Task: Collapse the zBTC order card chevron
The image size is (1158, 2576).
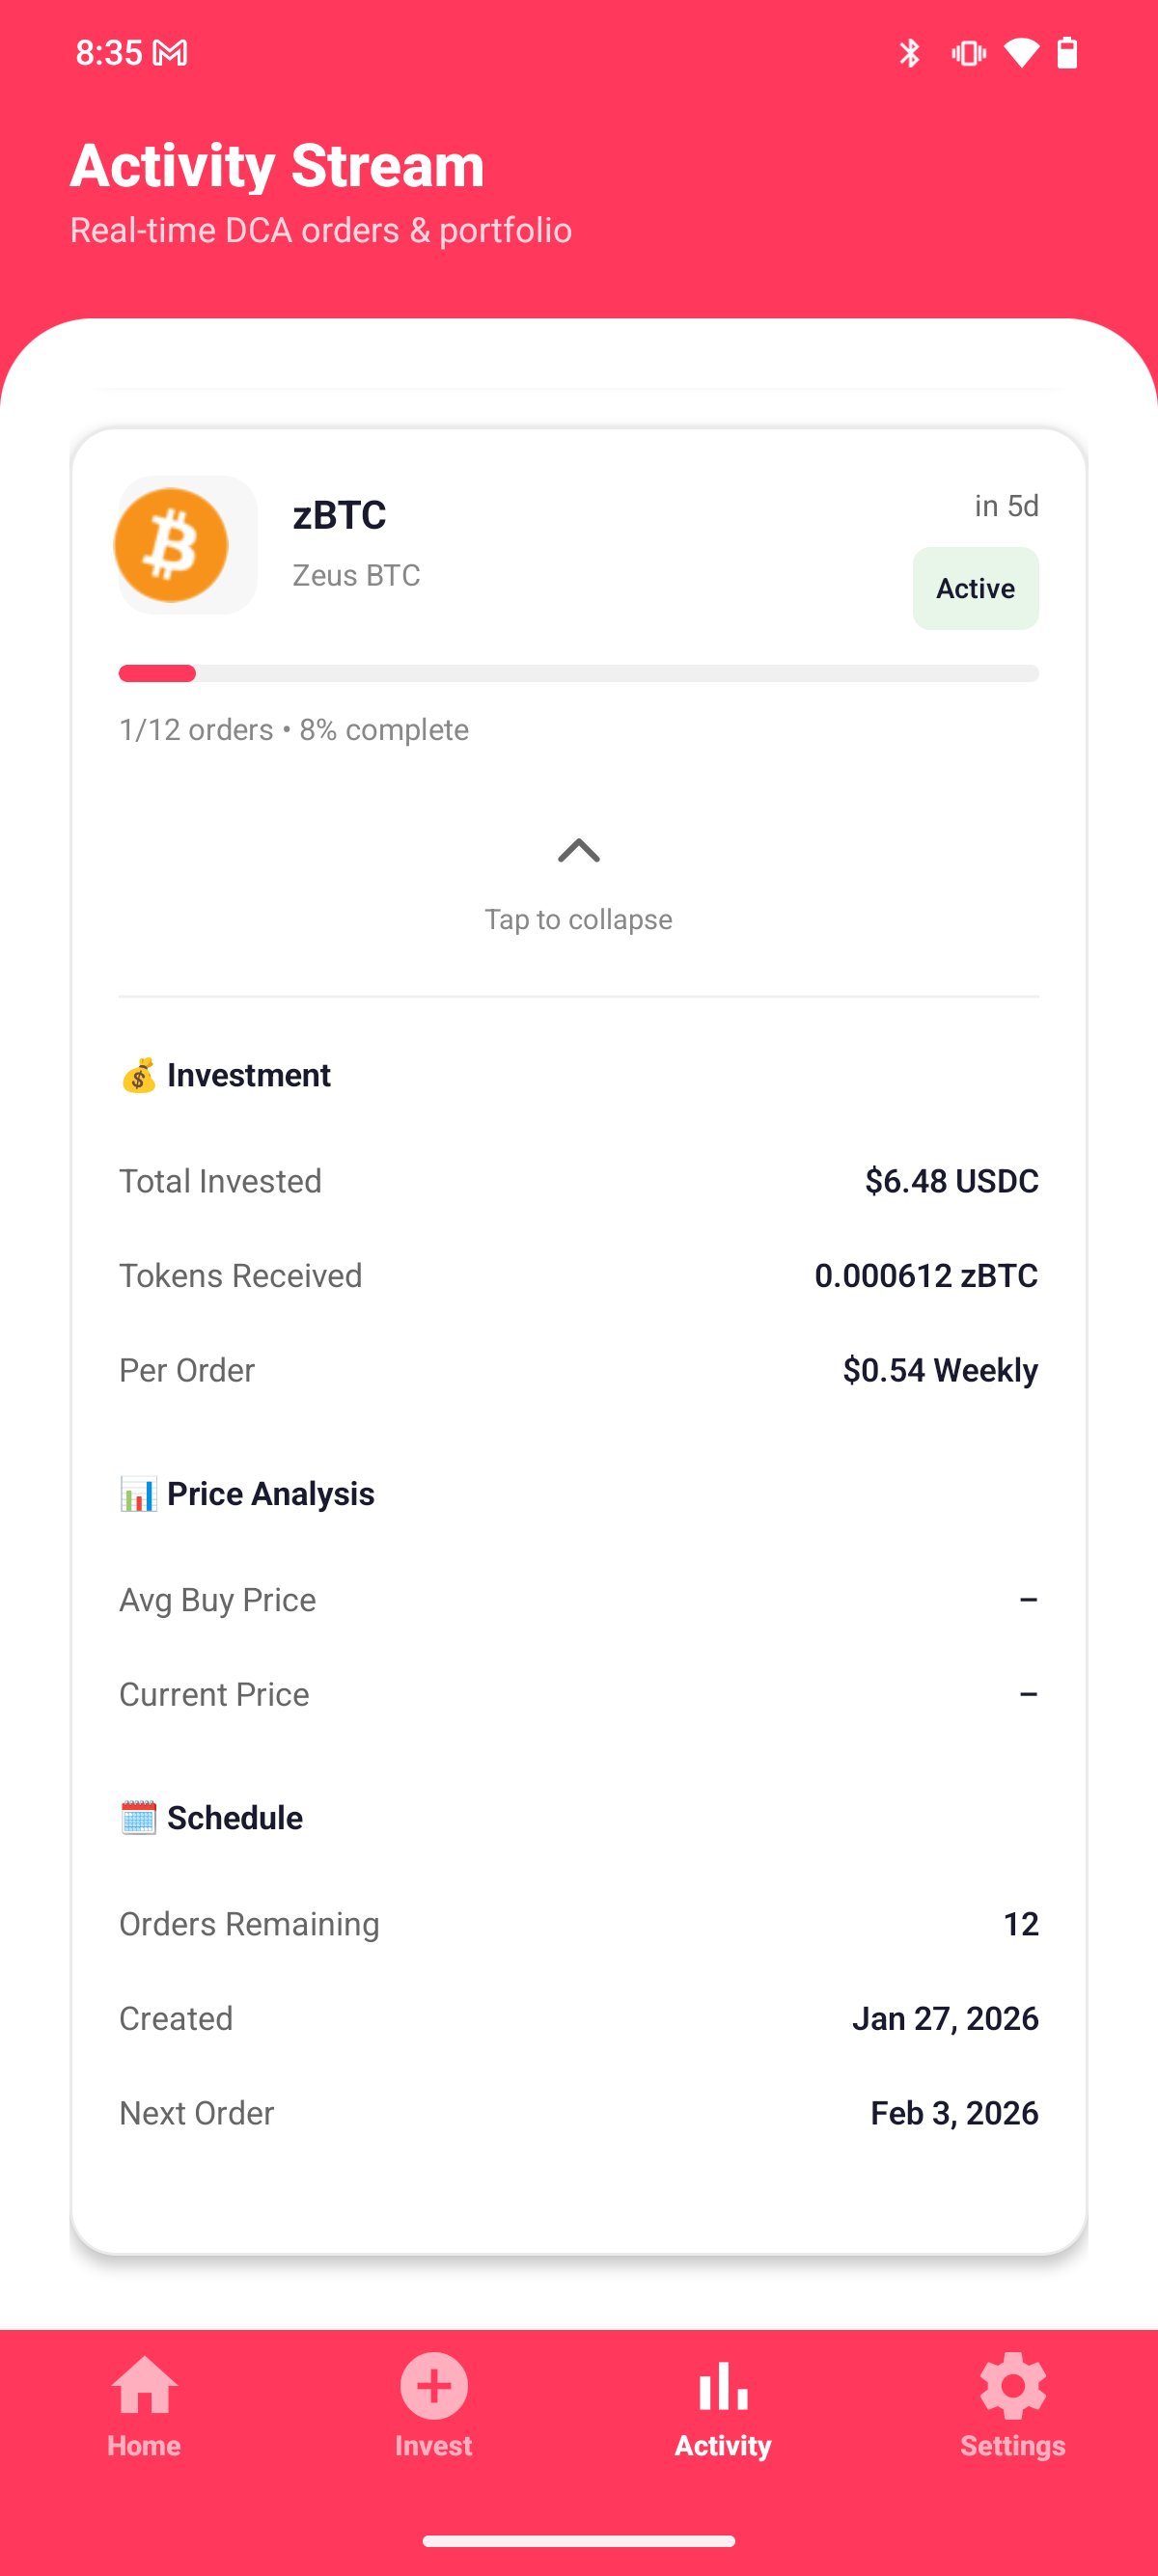Action: pyautogui.click(x=578, y=851)
